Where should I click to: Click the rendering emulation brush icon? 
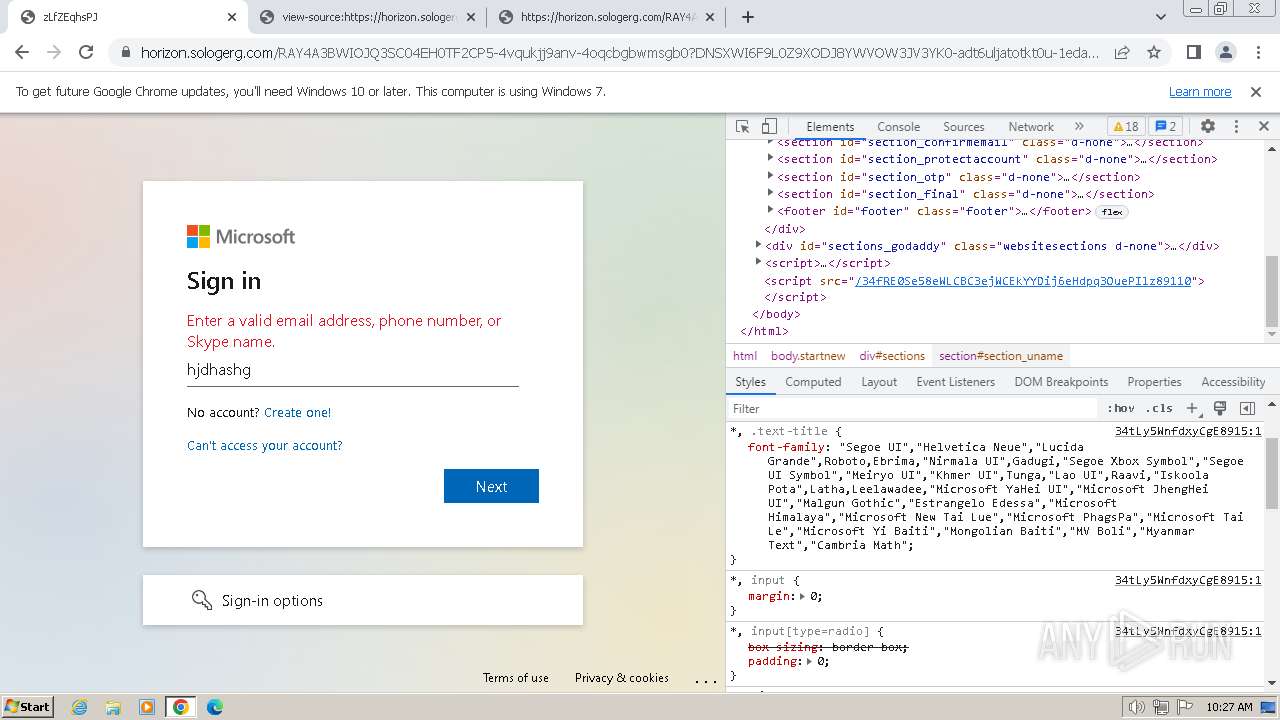tap(1220, 408)
